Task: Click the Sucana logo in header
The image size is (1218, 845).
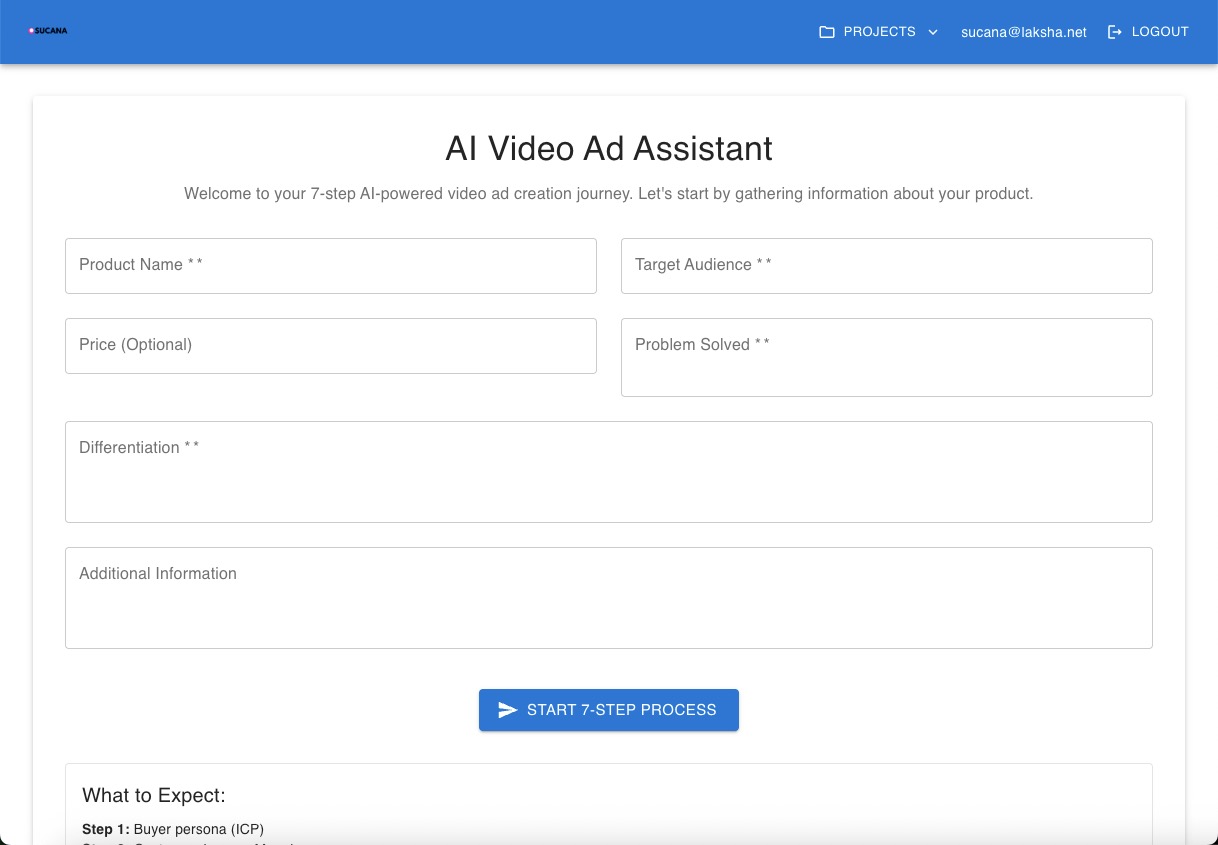Action: 48,31
